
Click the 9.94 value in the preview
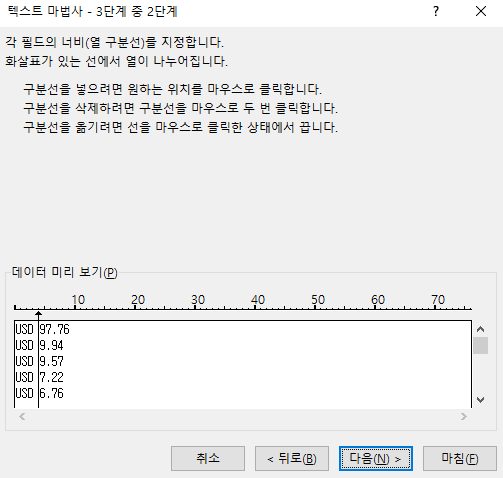pos(51,346)
